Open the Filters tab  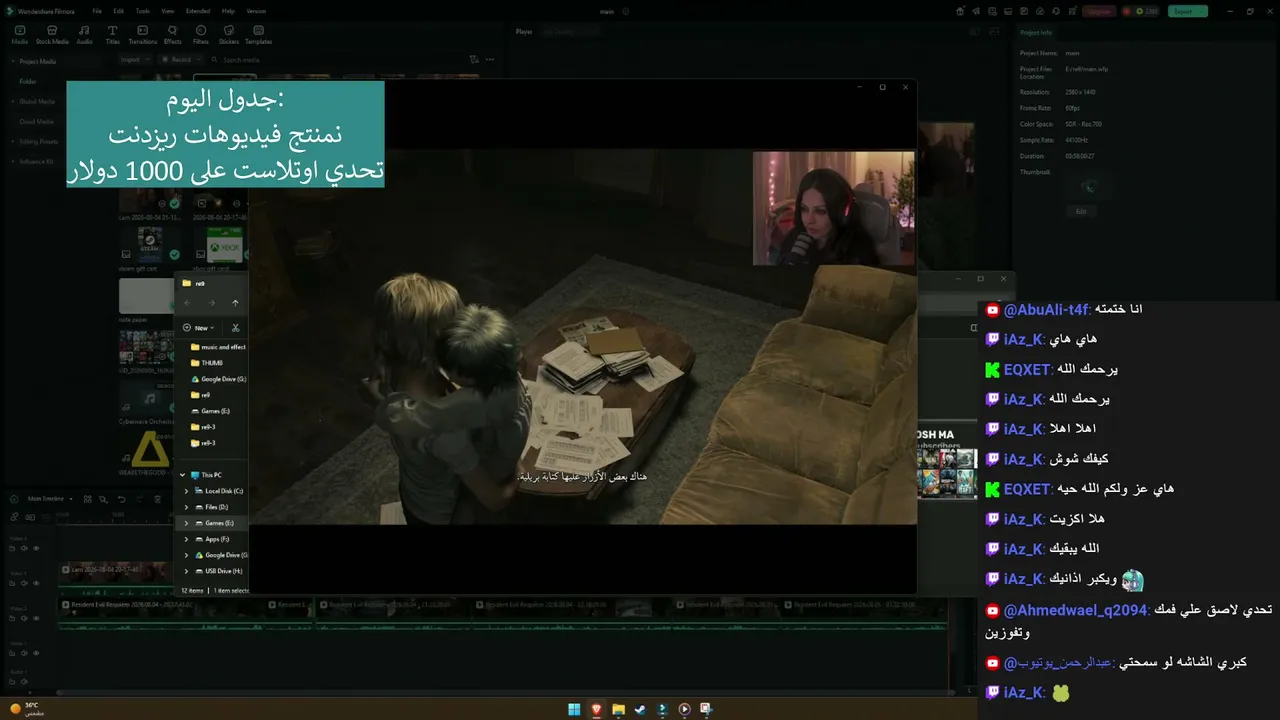201,35
